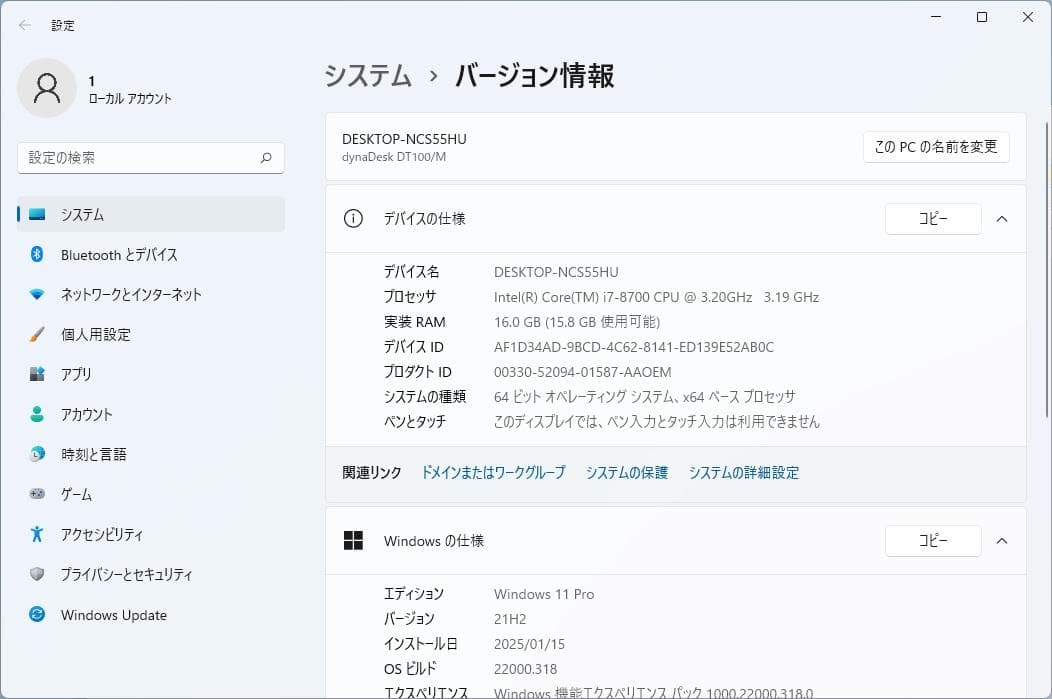Click このPCの名前を変更 button
Image resolution: width=1052 pixels, height=699 pixels.
(936, 146)
